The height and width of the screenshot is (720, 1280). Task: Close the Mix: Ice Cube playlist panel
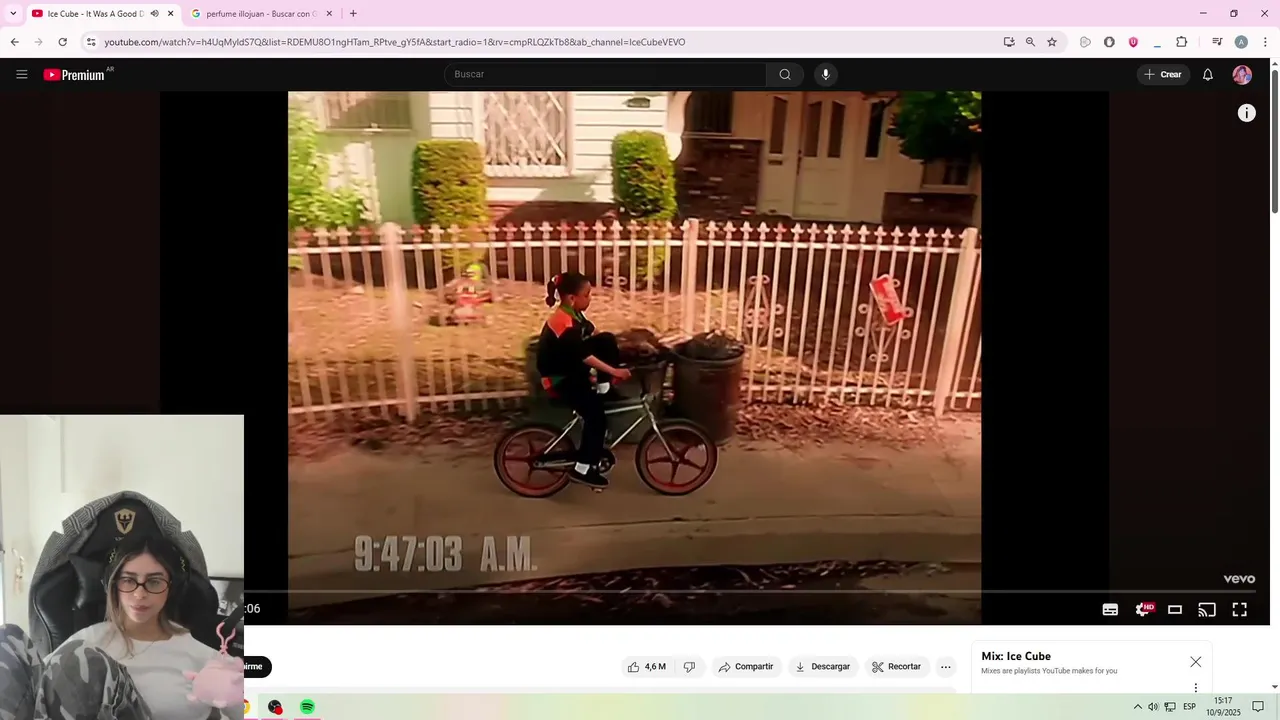[x=1195, y=662]
